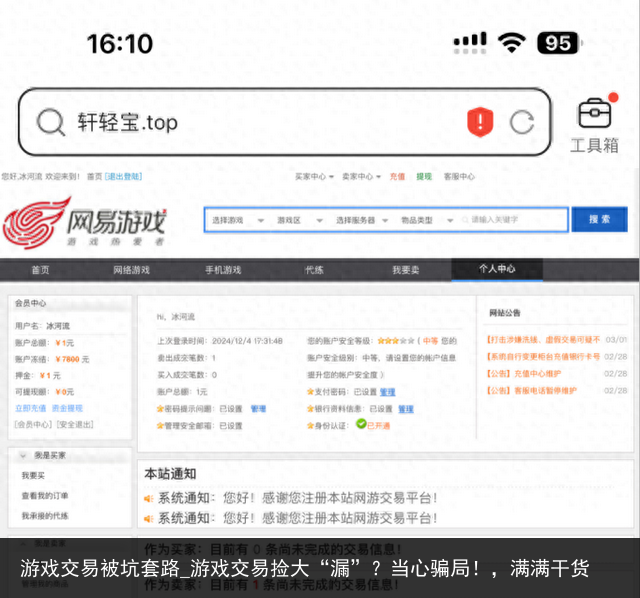
Task: Open the 工具箱 toolbox icon
Action: [594, 125]
